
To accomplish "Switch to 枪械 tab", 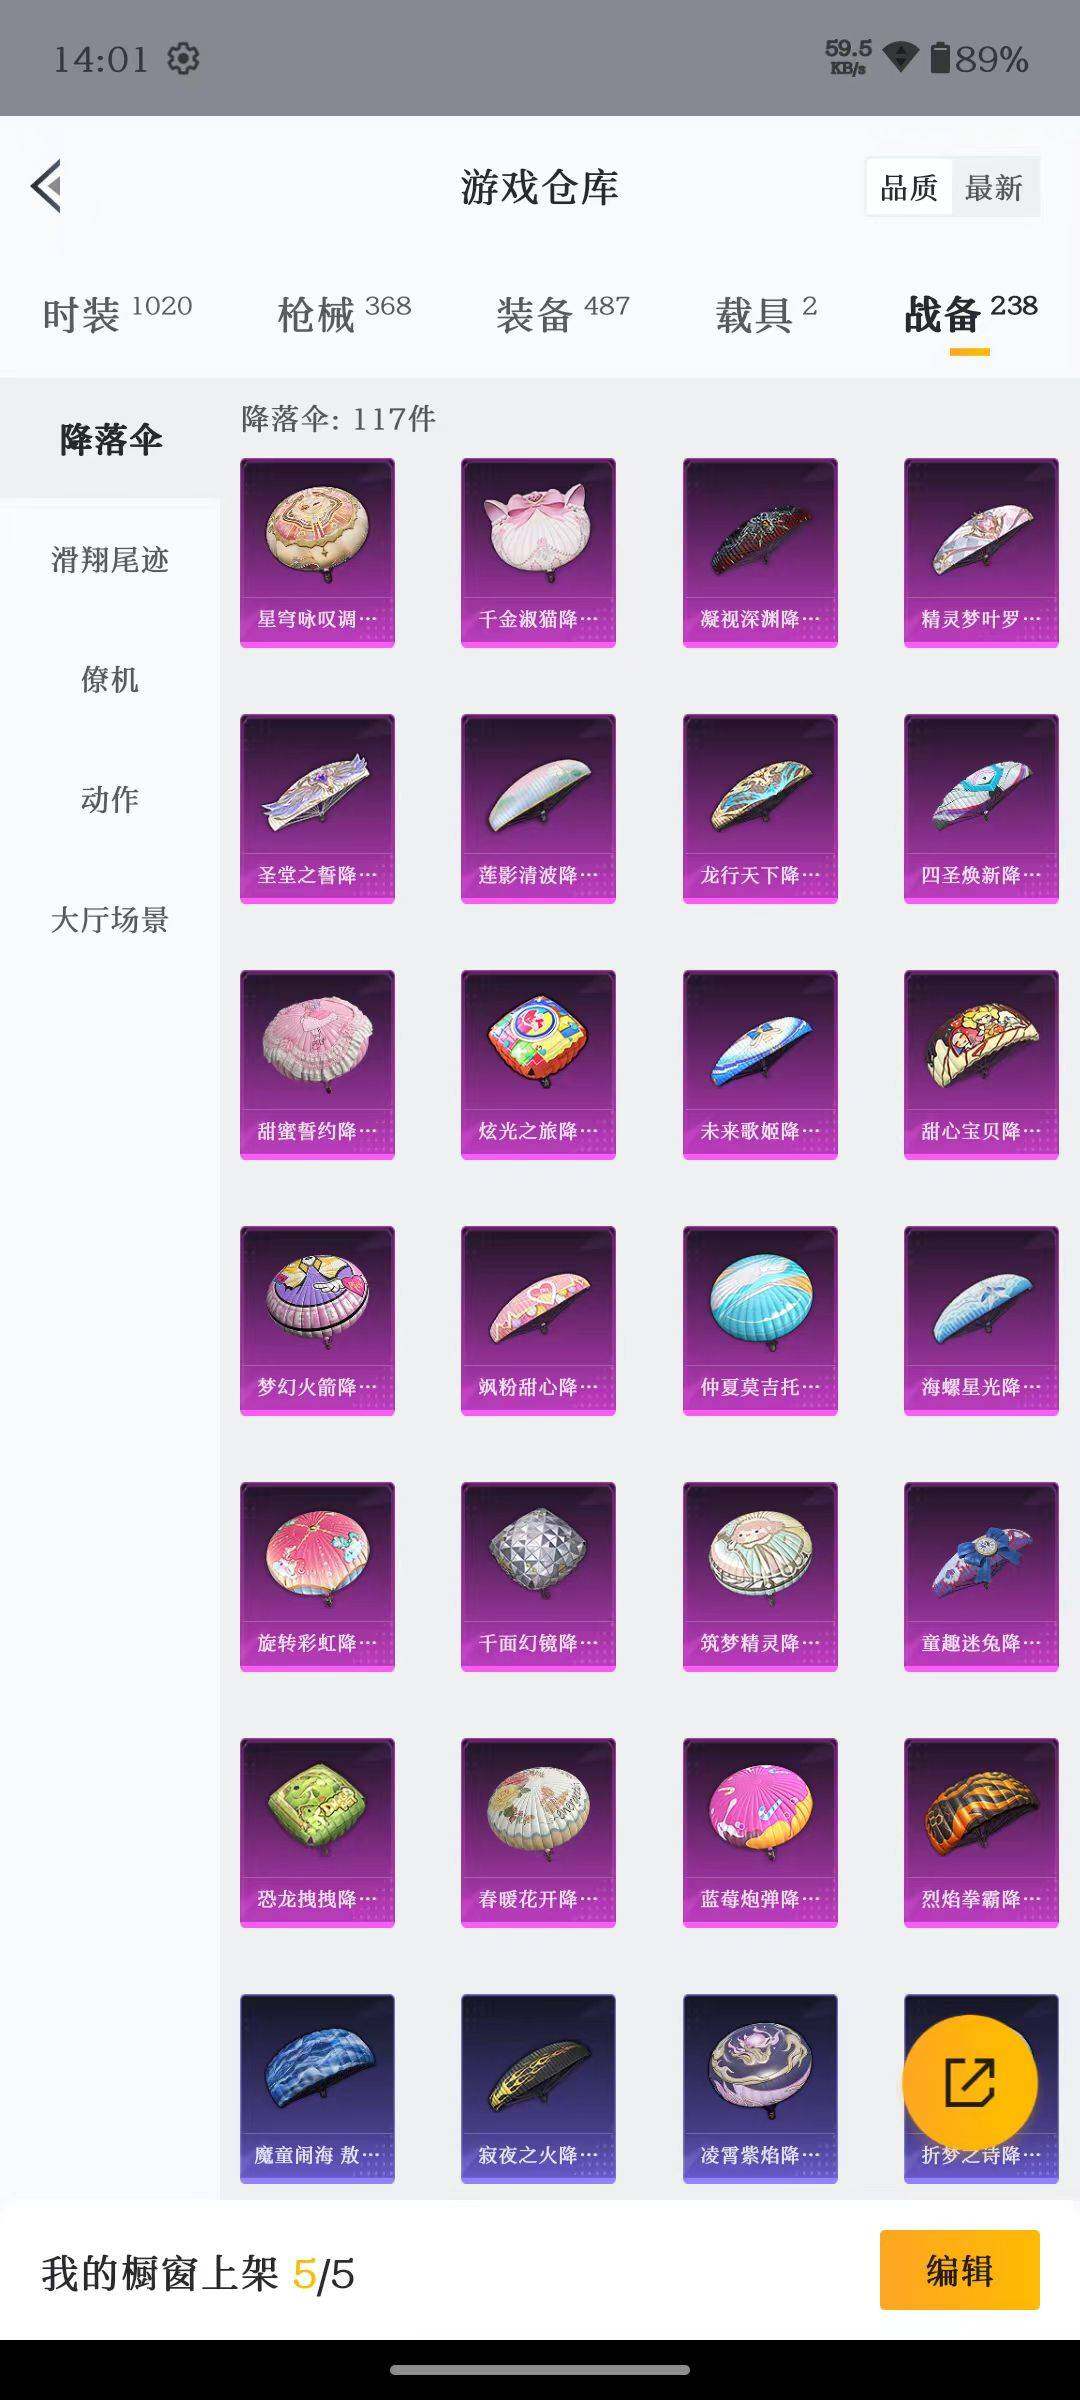I will pos(344,314).
